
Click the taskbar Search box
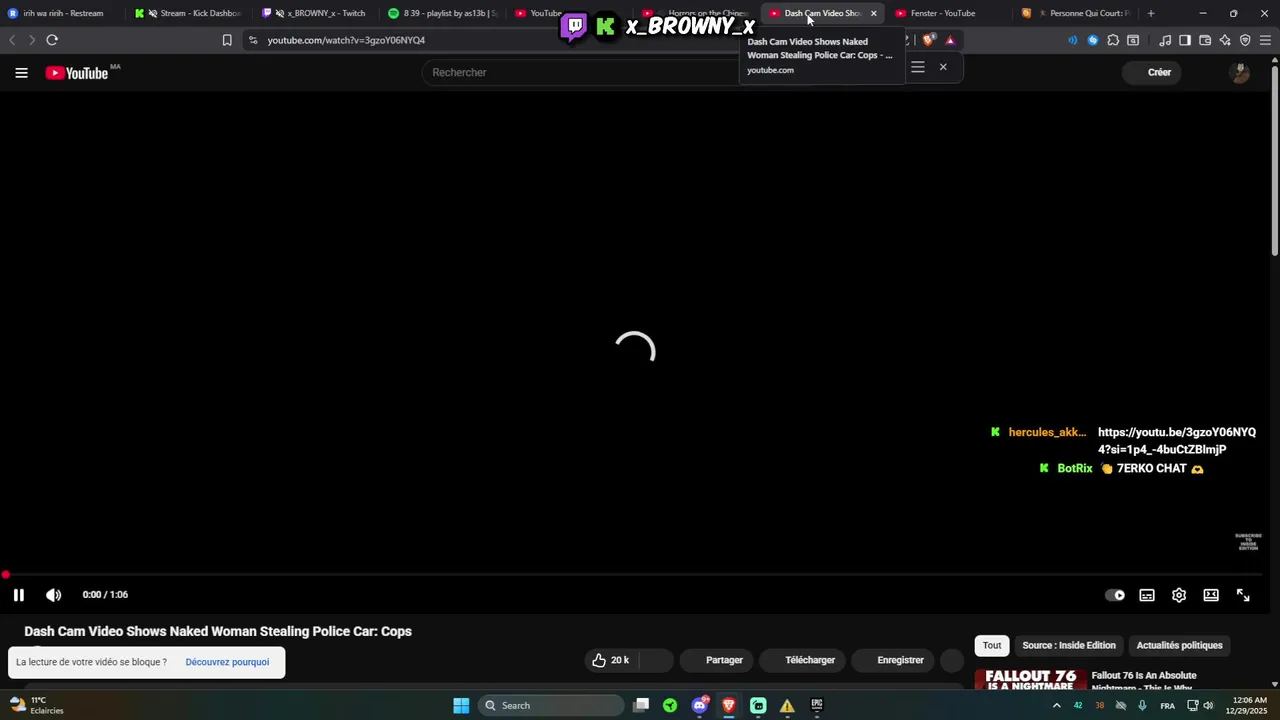(x=551, y=705)
